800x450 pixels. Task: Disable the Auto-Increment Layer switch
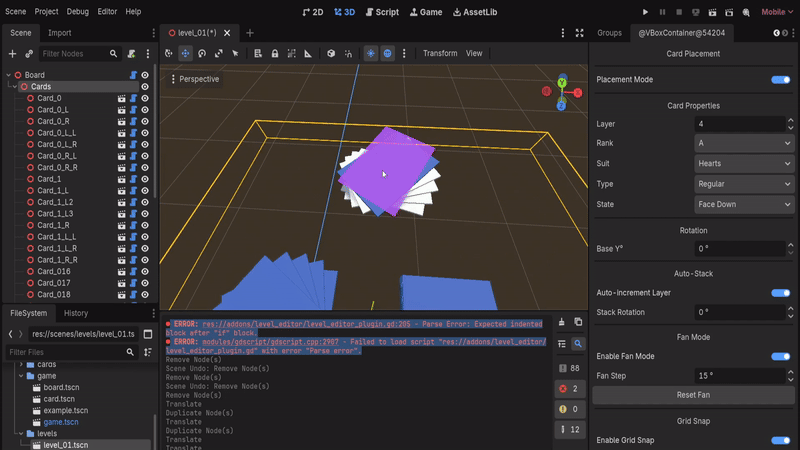pos(780,293)
